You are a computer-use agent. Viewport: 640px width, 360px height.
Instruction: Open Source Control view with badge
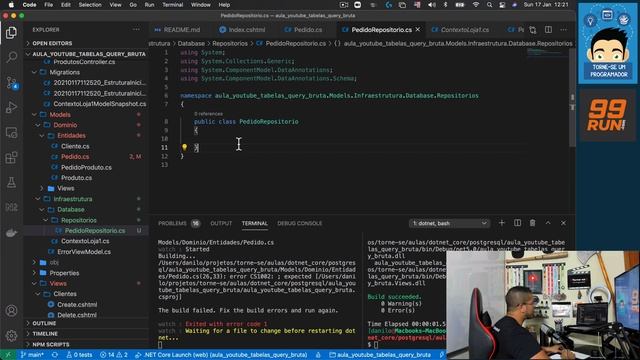11,83
